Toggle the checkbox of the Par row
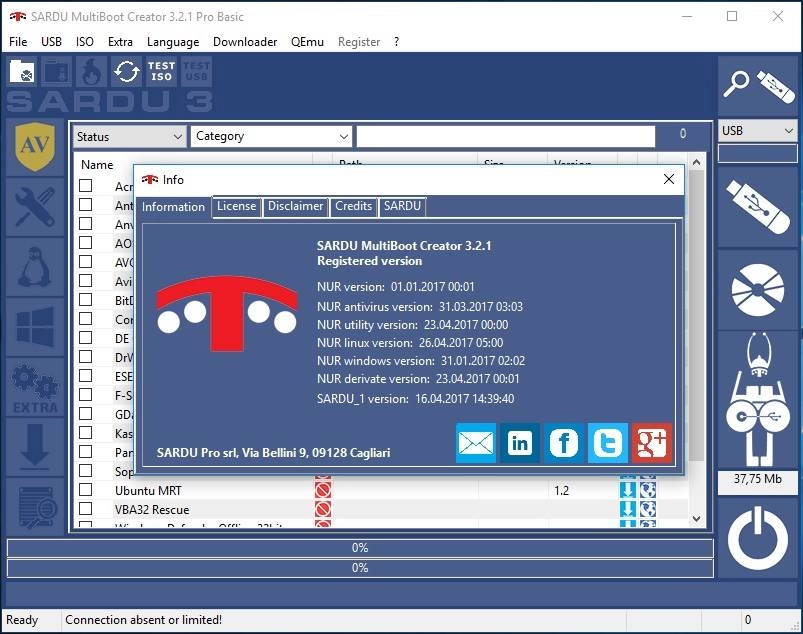This screenshot has height=634, width=803. tap(86, 452)
